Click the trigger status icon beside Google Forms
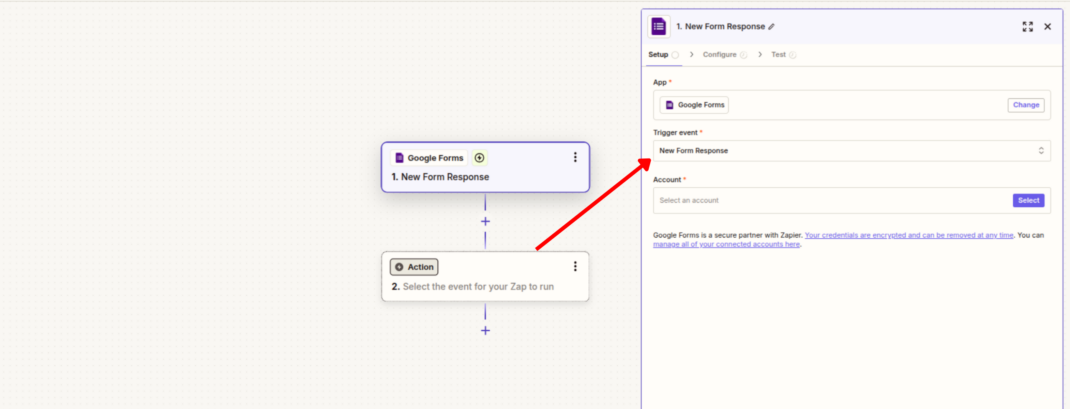Screen dimensions: 1070x409 tap(479, 158)
